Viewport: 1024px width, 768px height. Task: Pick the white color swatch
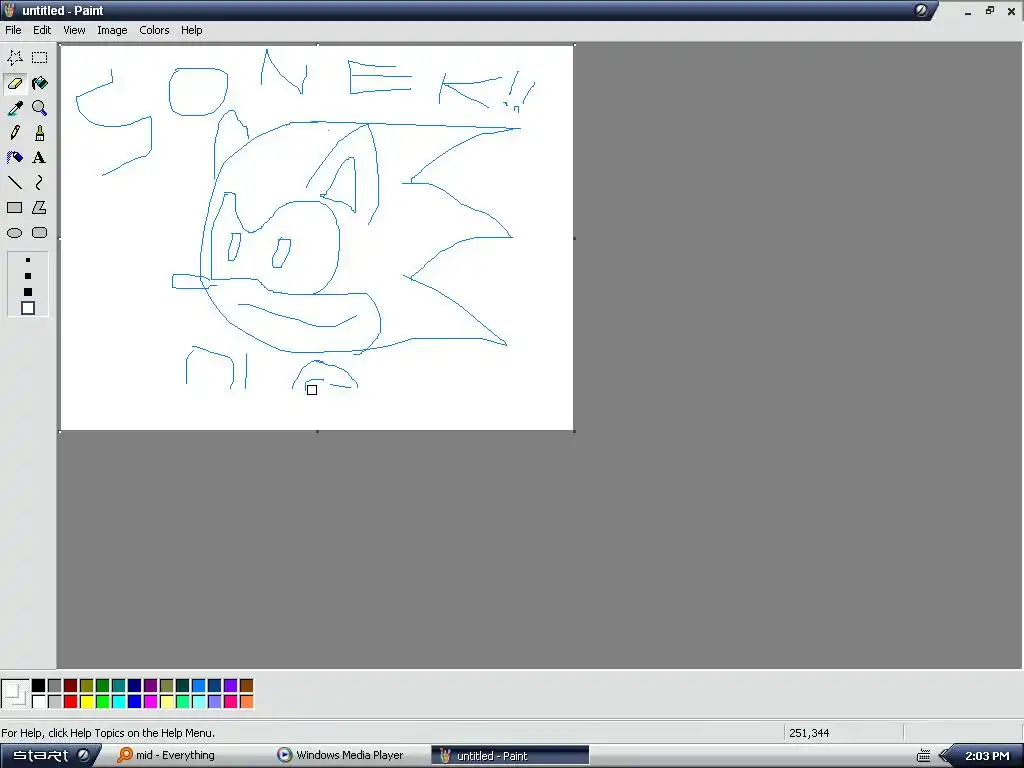click(39, 701)
